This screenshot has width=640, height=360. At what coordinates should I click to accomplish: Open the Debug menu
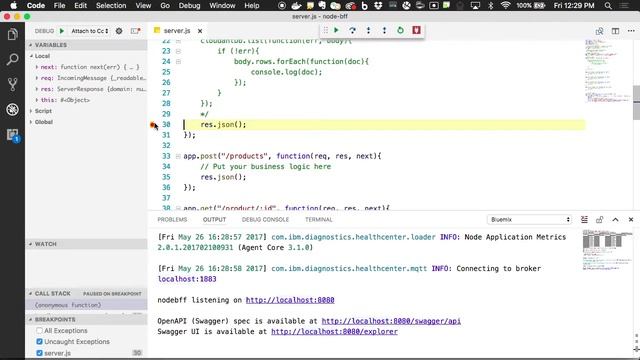click(189, 6)
